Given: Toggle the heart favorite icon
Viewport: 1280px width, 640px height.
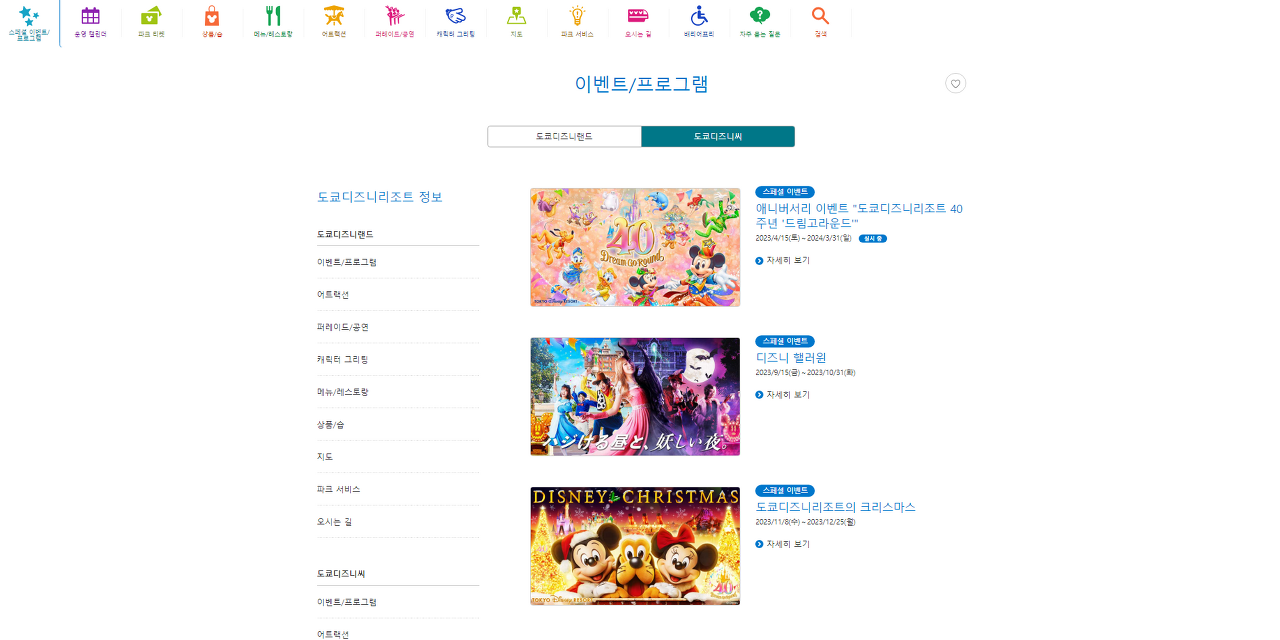Looking at the screenshot, I should click(955, 83).
